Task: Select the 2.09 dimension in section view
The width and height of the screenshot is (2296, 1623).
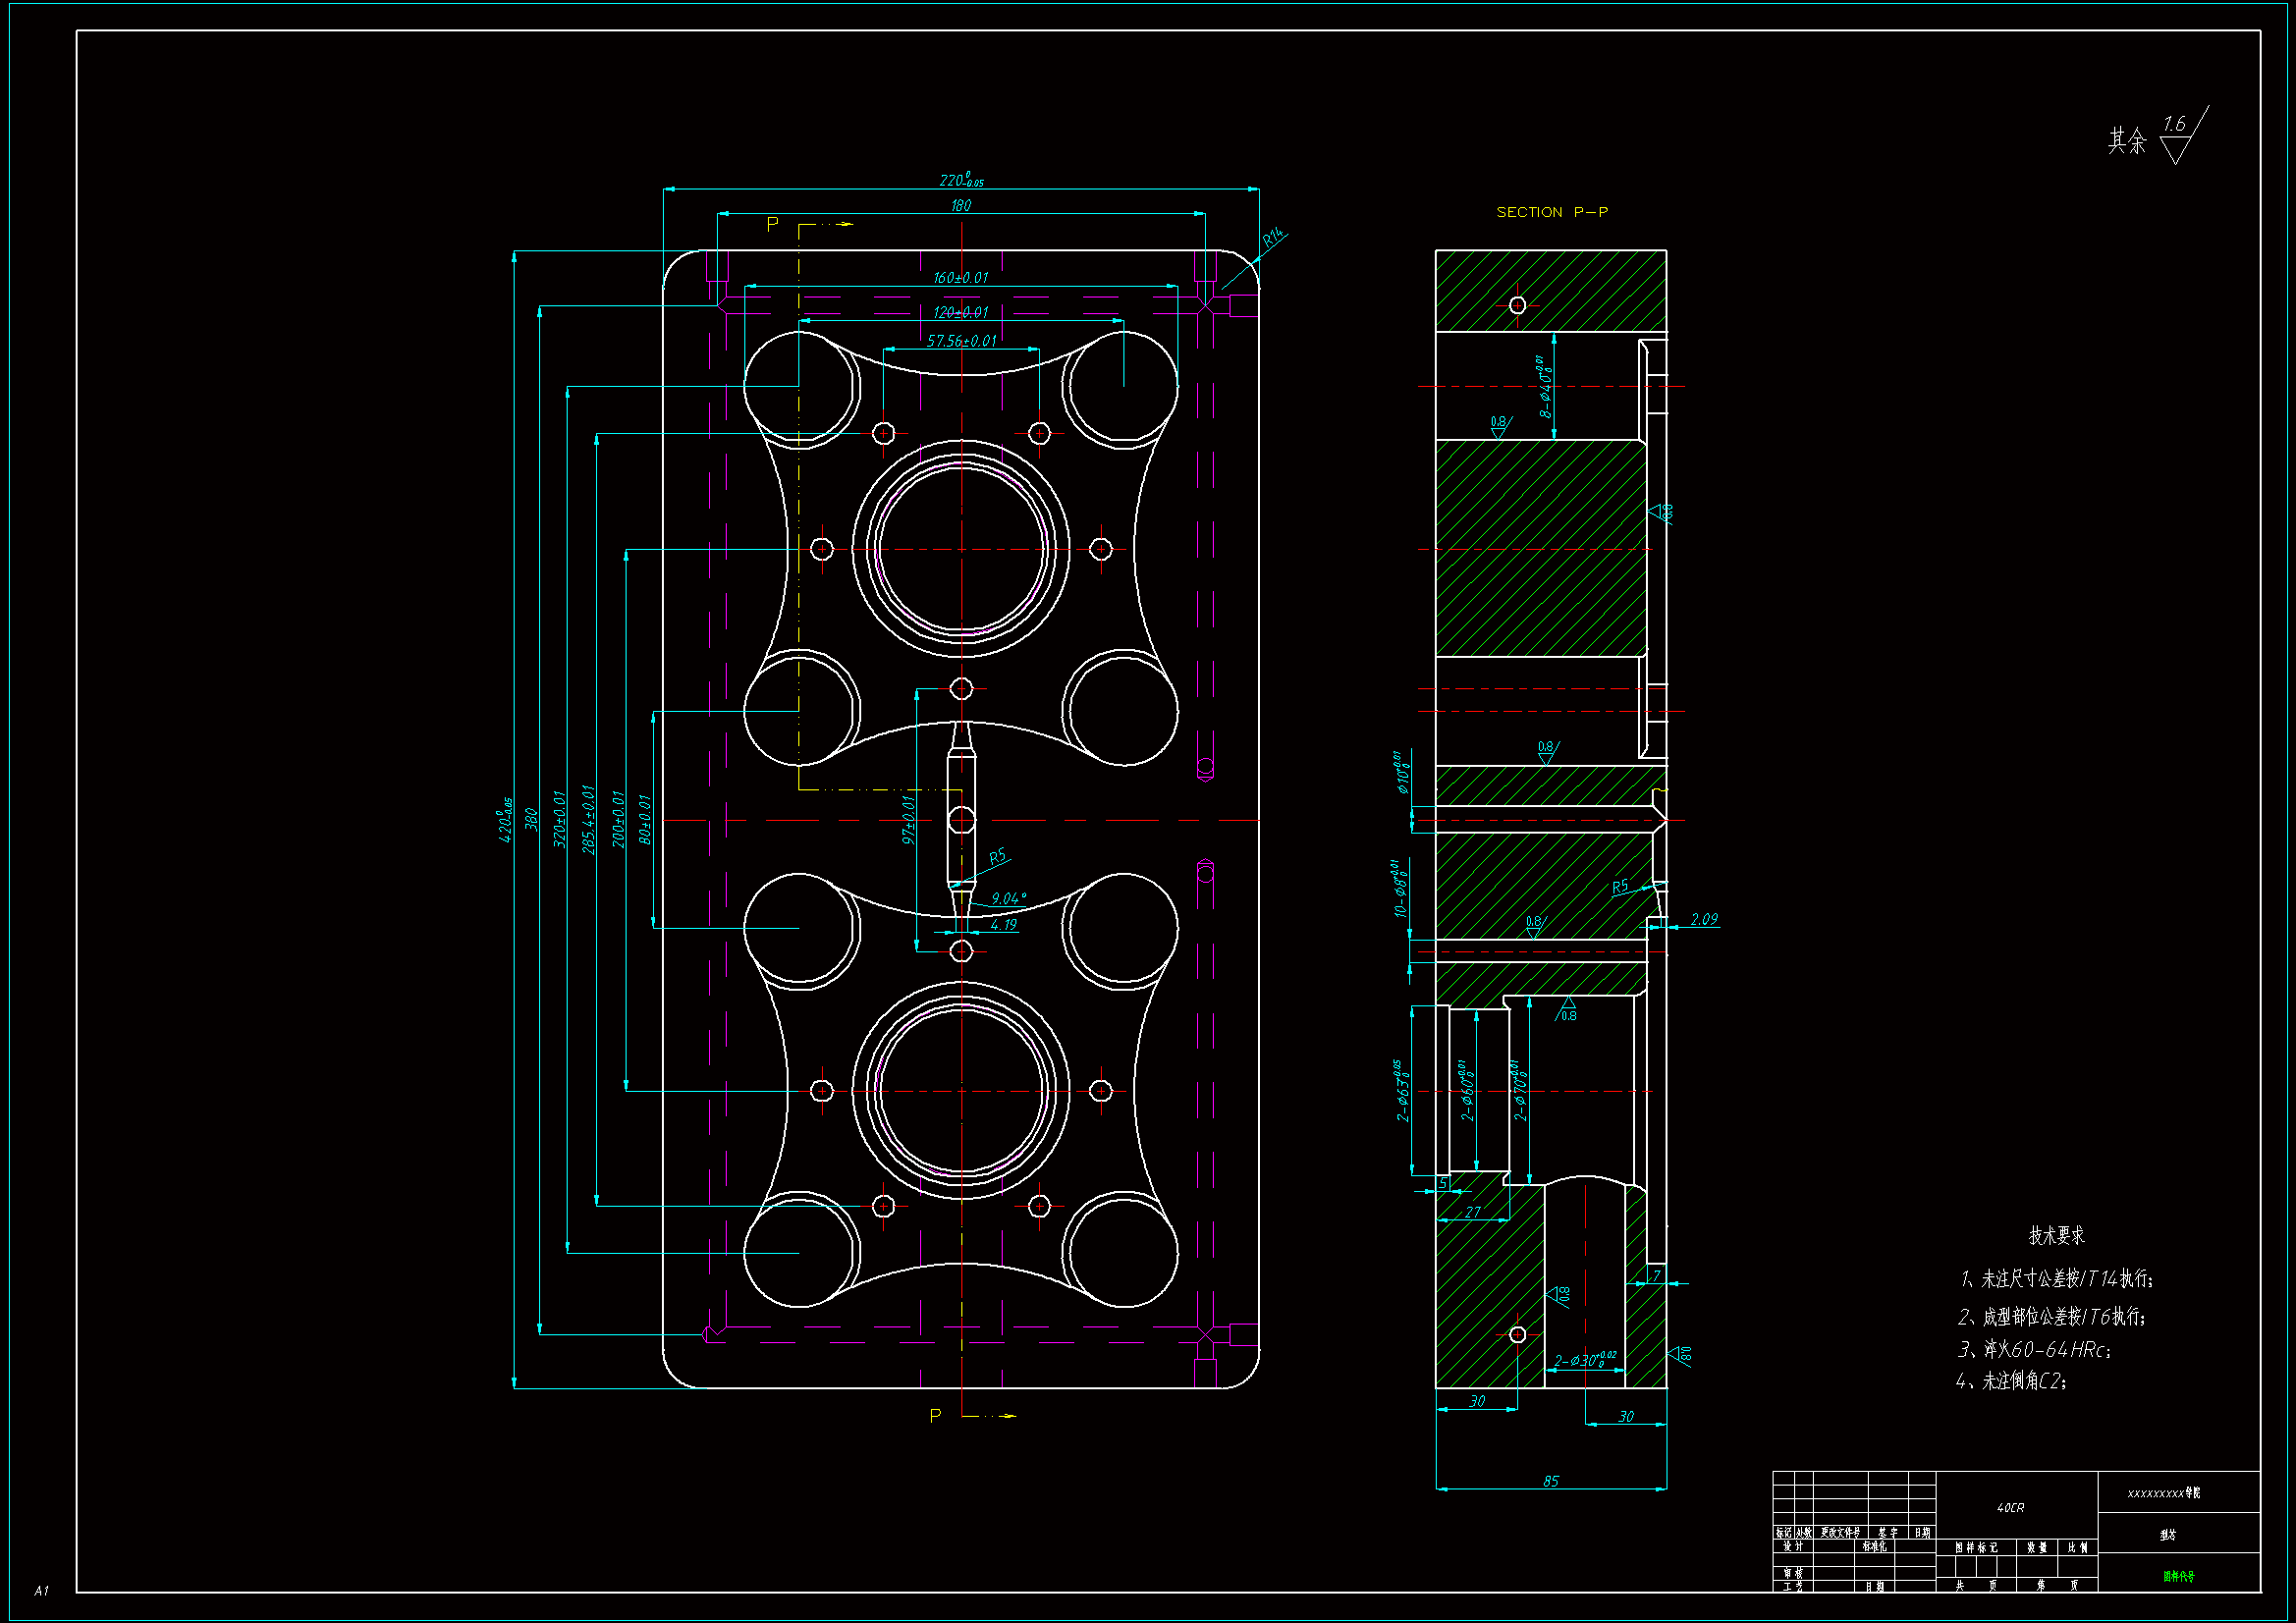Action: click(1703, 919)
